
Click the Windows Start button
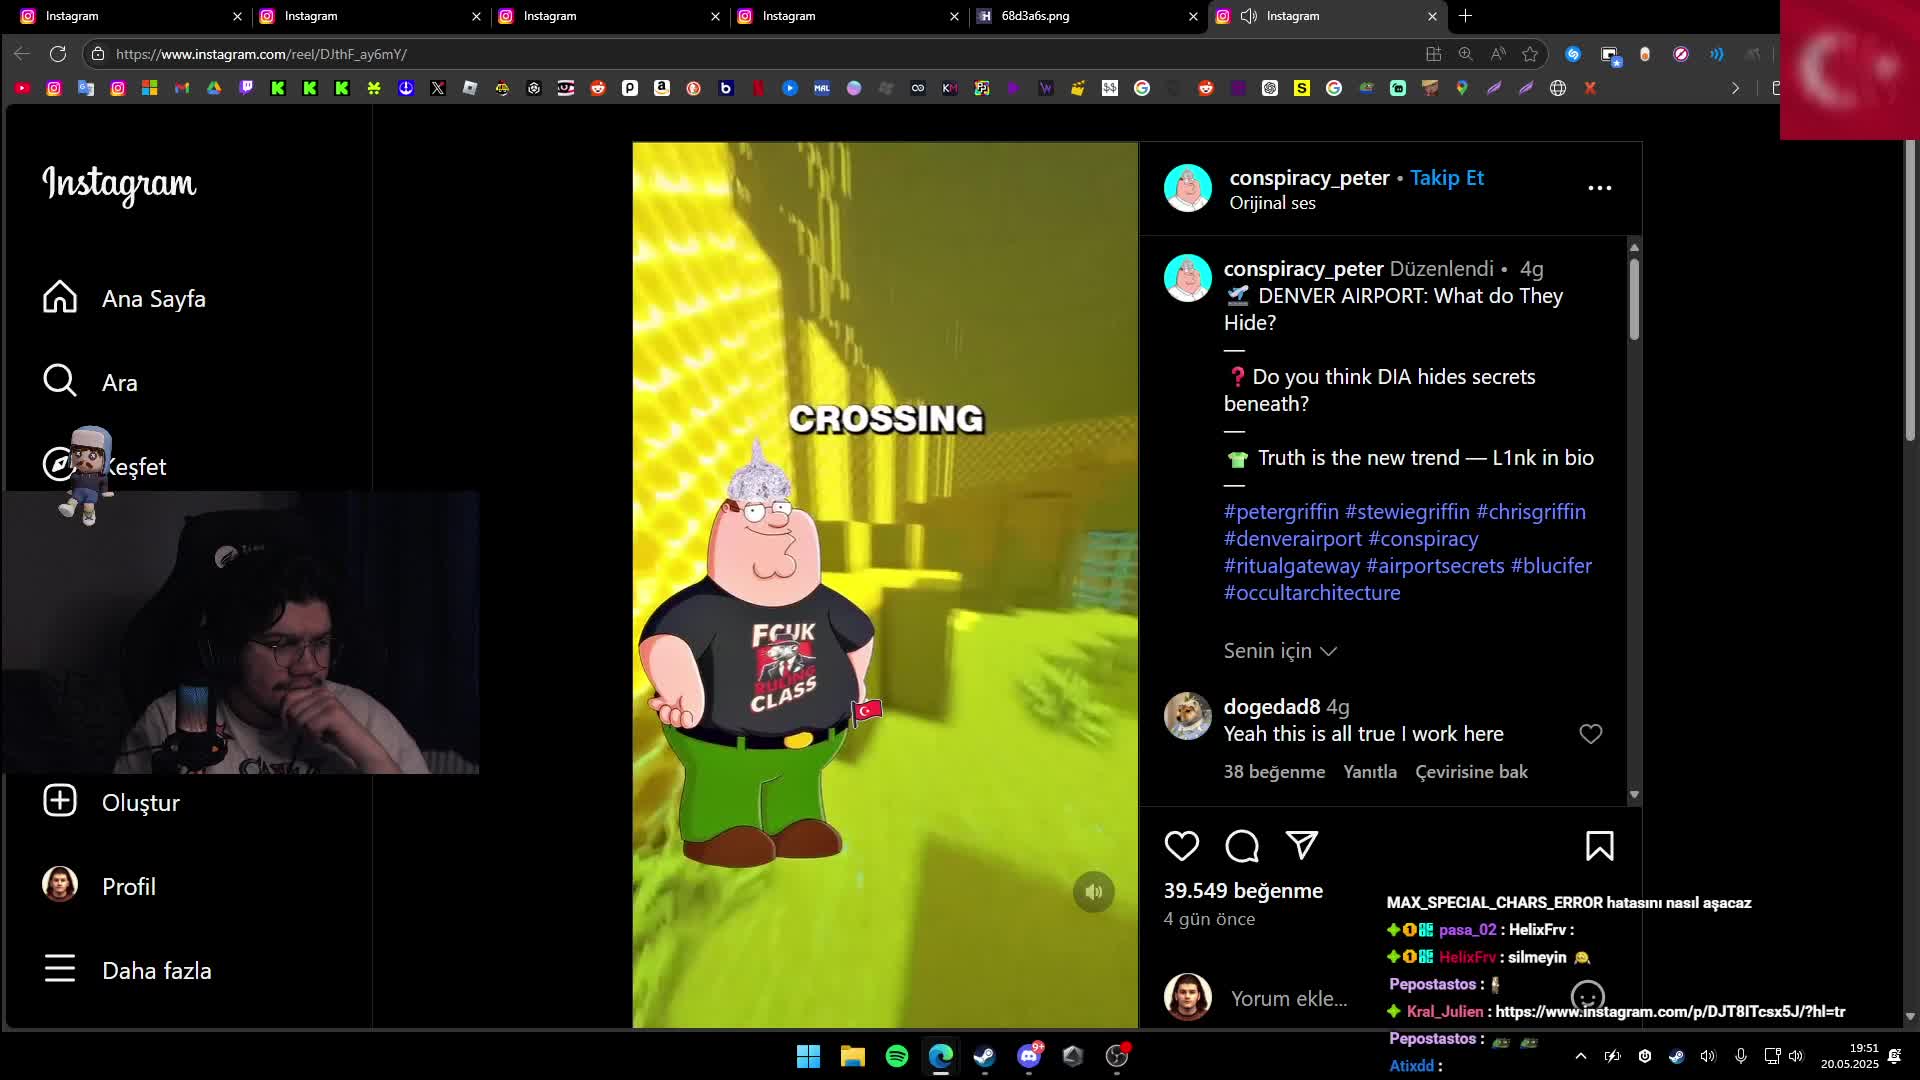[x=809, y=1056]
